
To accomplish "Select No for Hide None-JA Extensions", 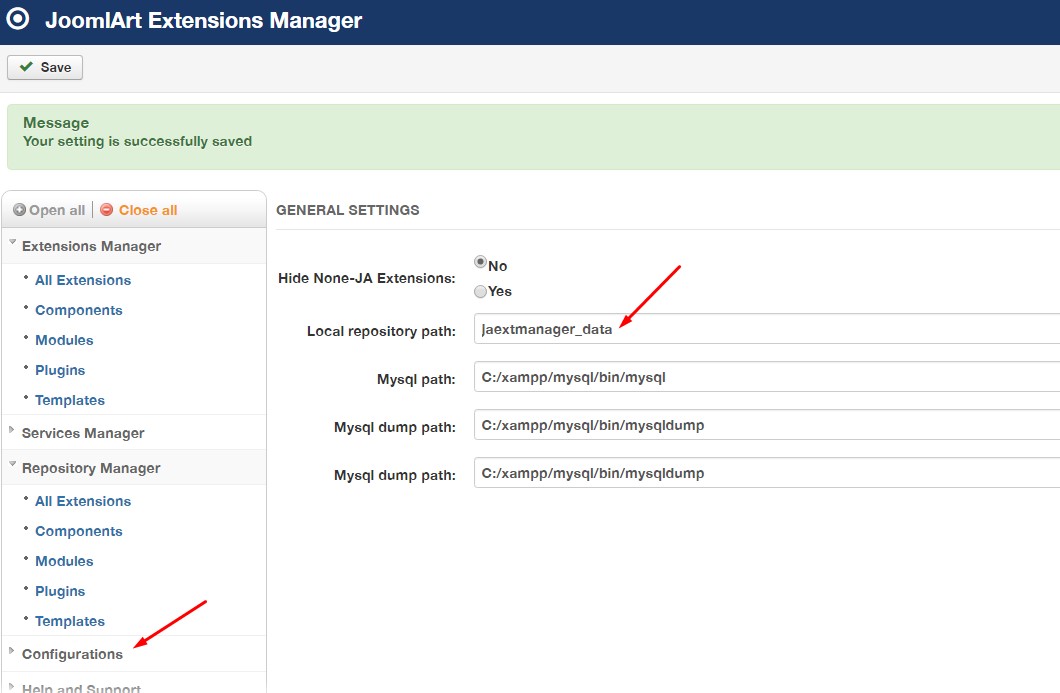I will coord(480,263).
